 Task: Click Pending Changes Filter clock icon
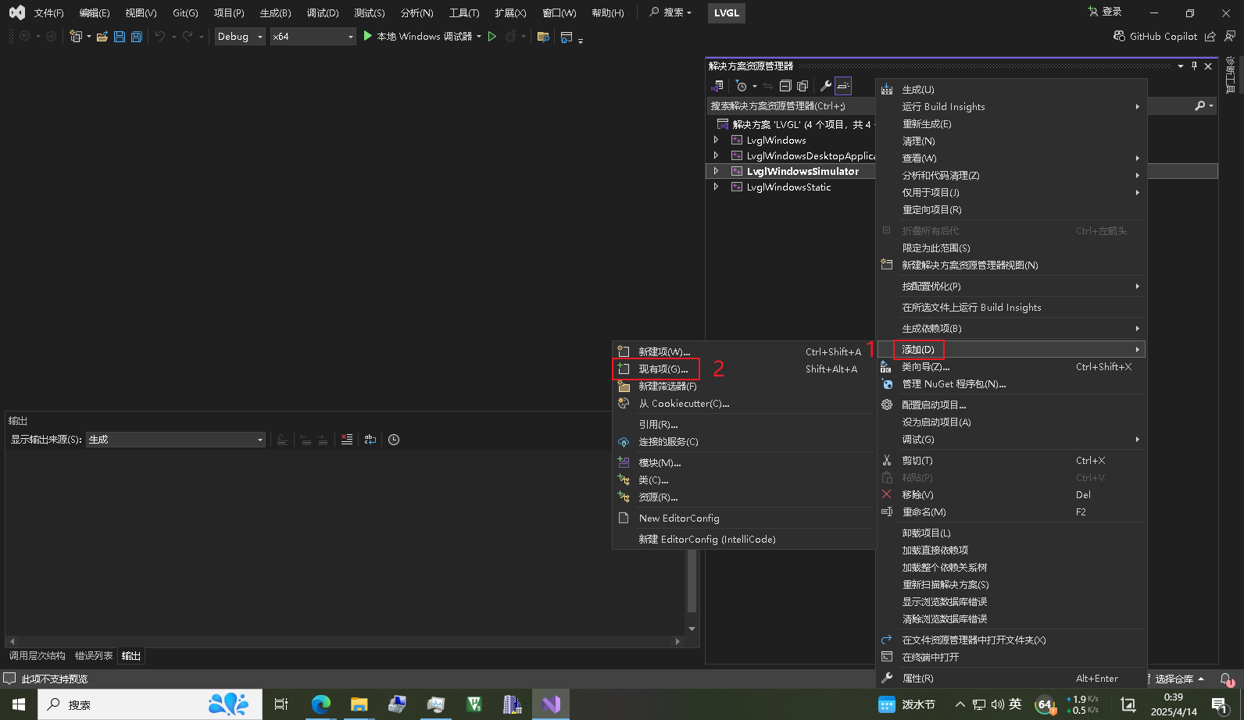point(741,86)
